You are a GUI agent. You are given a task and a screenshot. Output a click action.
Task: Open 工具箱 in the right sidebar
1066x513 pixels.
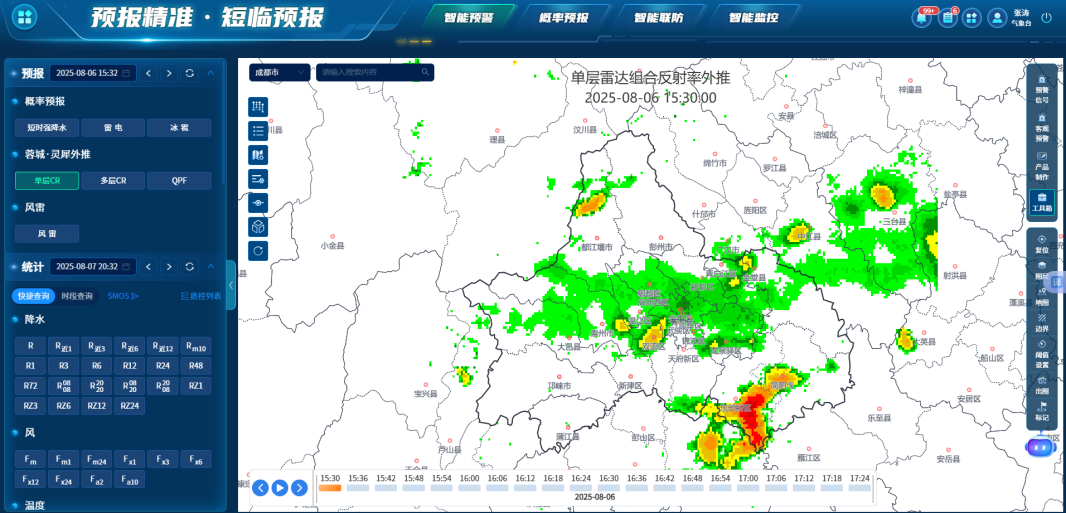tap(1042, 201)
